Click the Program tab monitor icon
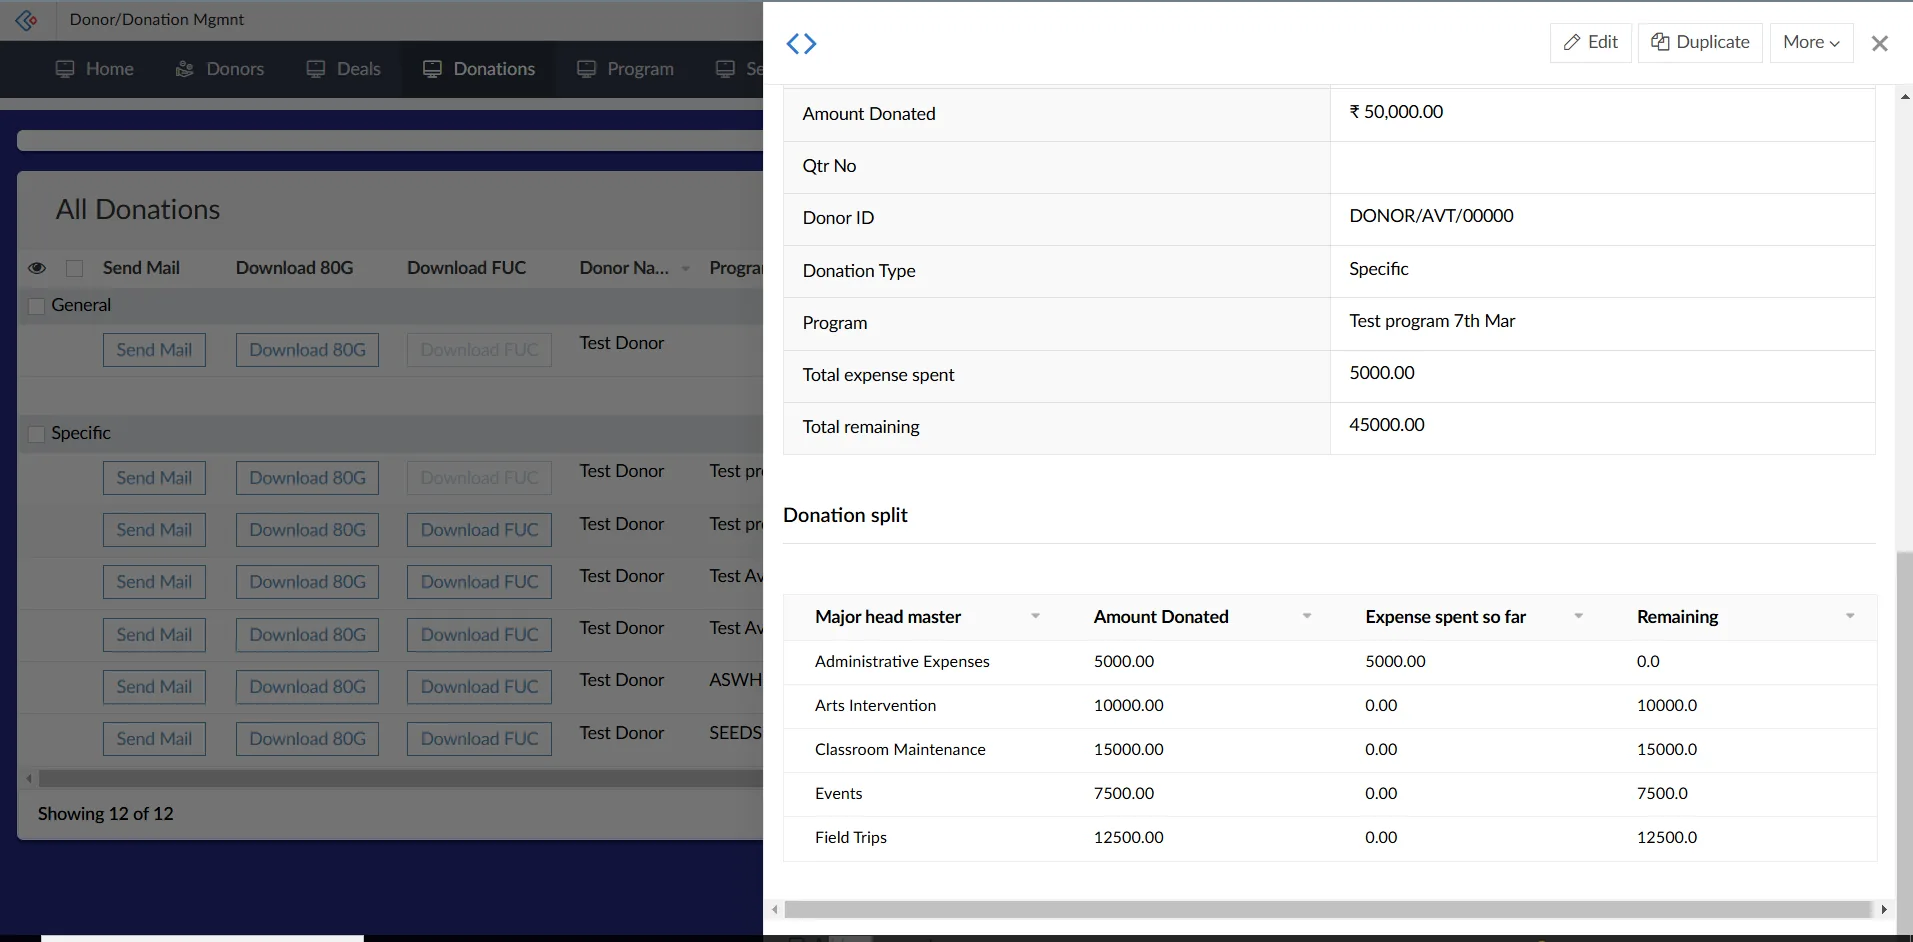Screen dimensions: 1913x942 587,69
